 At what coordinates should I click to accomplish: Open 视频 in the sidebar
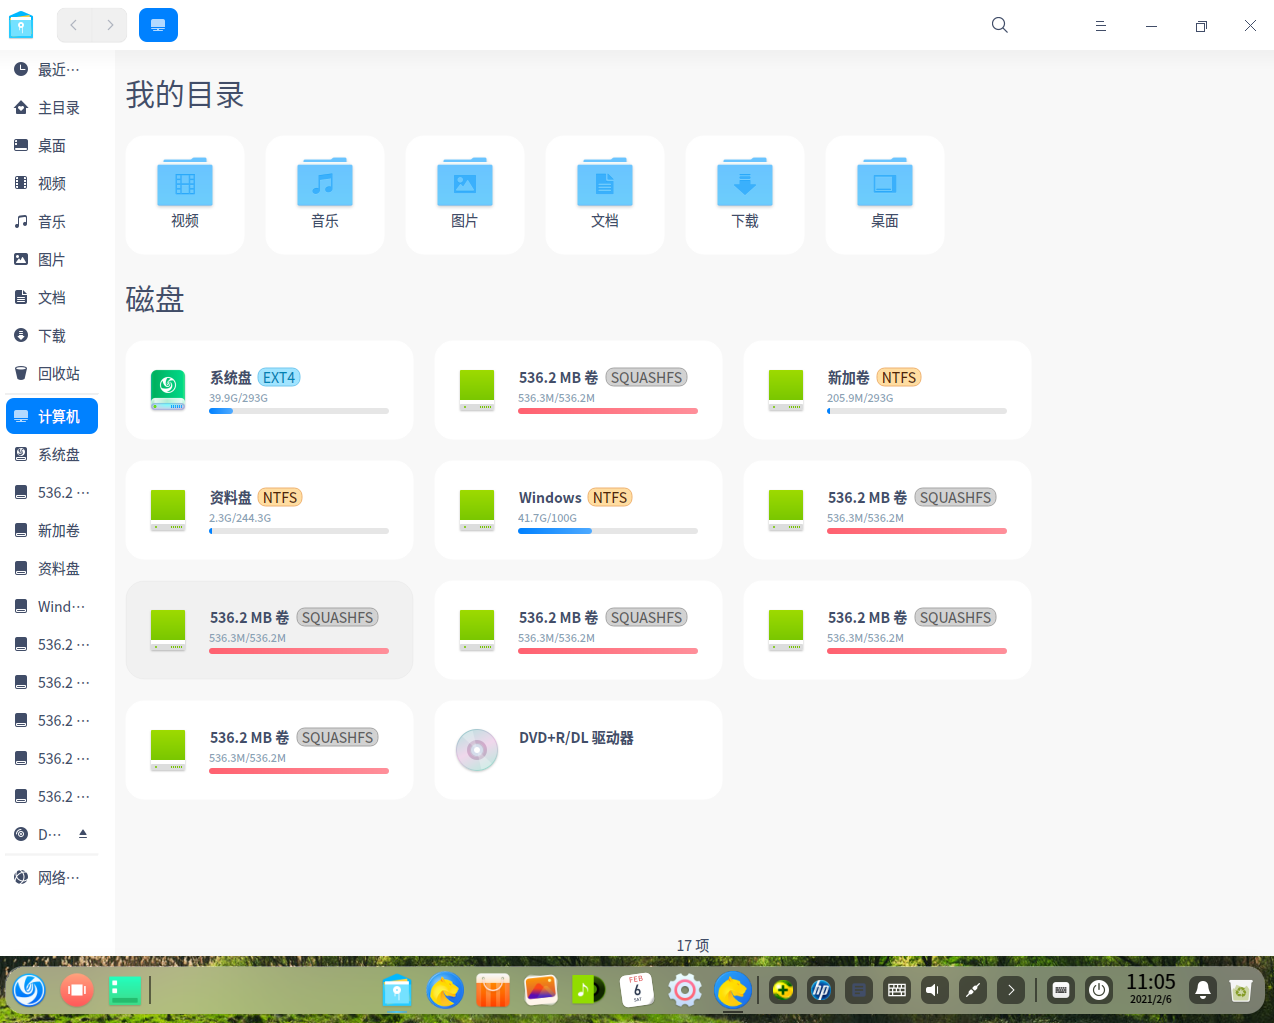pyautogui.click(x=52, y=184)
